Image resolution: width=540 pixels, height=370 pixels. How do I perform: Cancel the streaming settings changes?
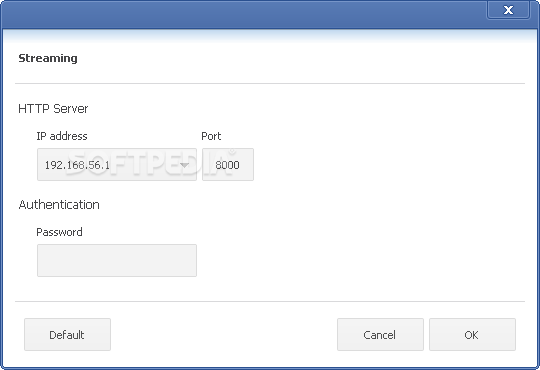tap(380, 335)
